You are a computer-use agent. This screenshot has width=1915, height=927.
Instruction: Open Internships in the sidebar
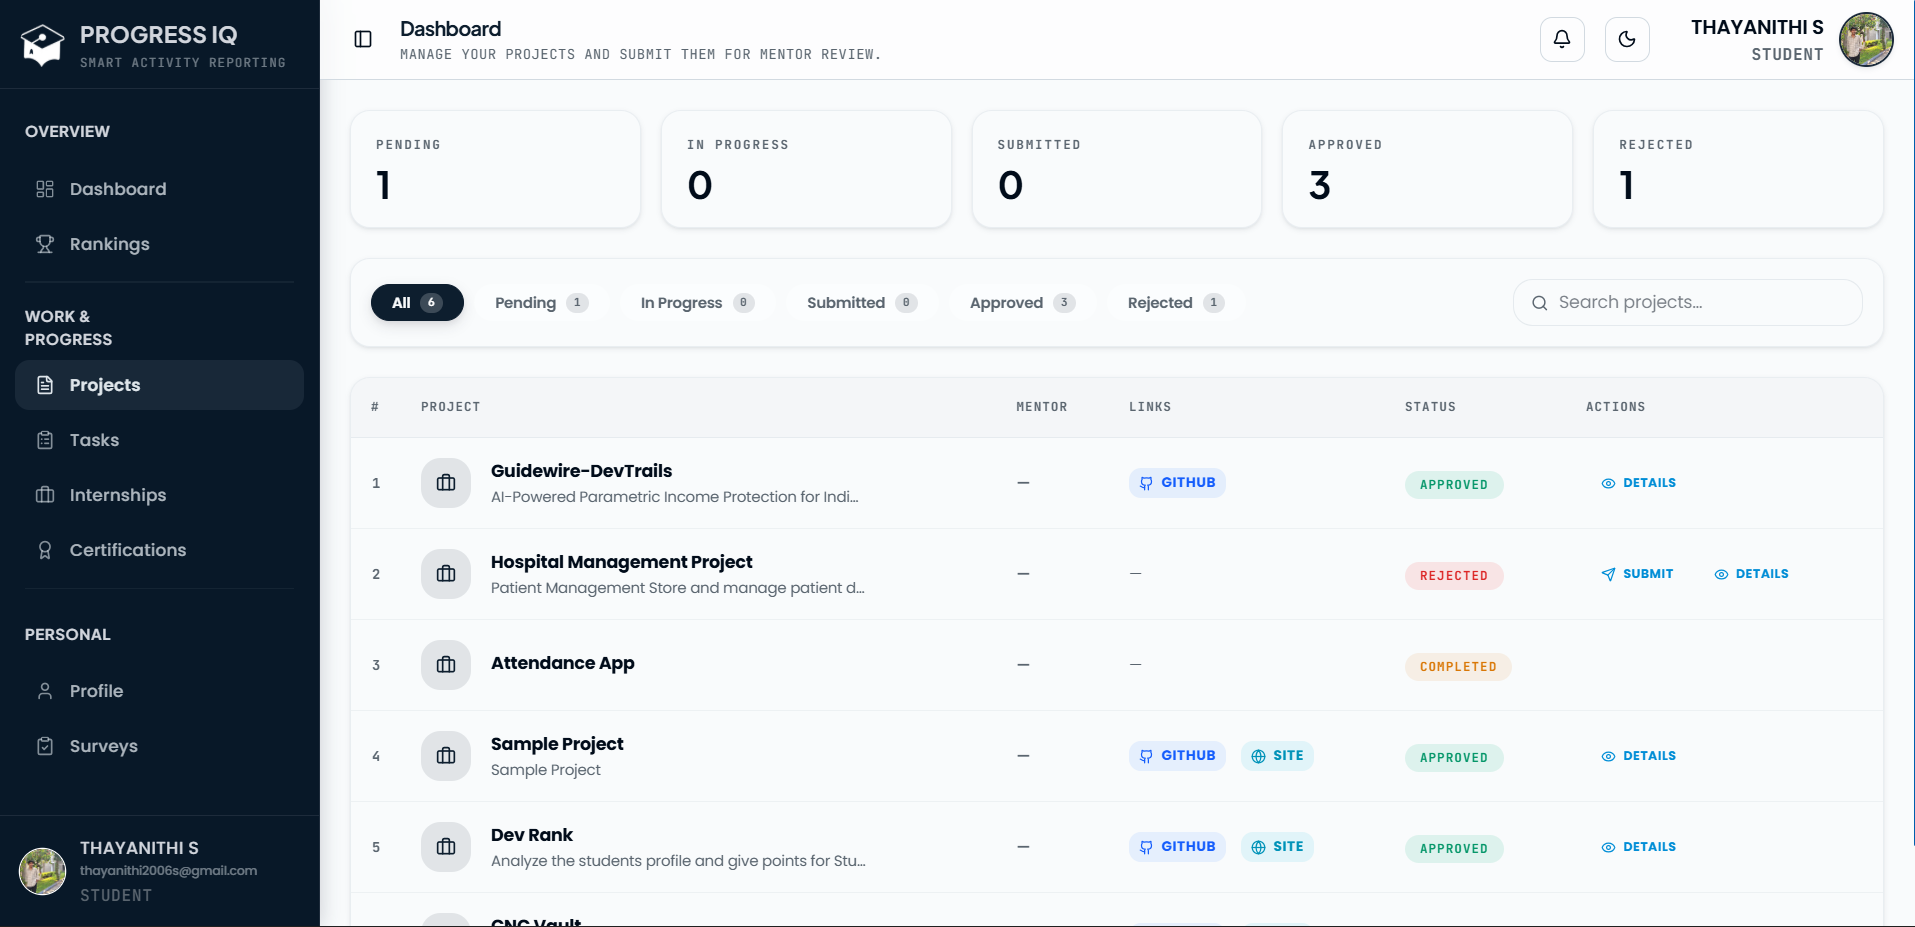click(160, 495)
